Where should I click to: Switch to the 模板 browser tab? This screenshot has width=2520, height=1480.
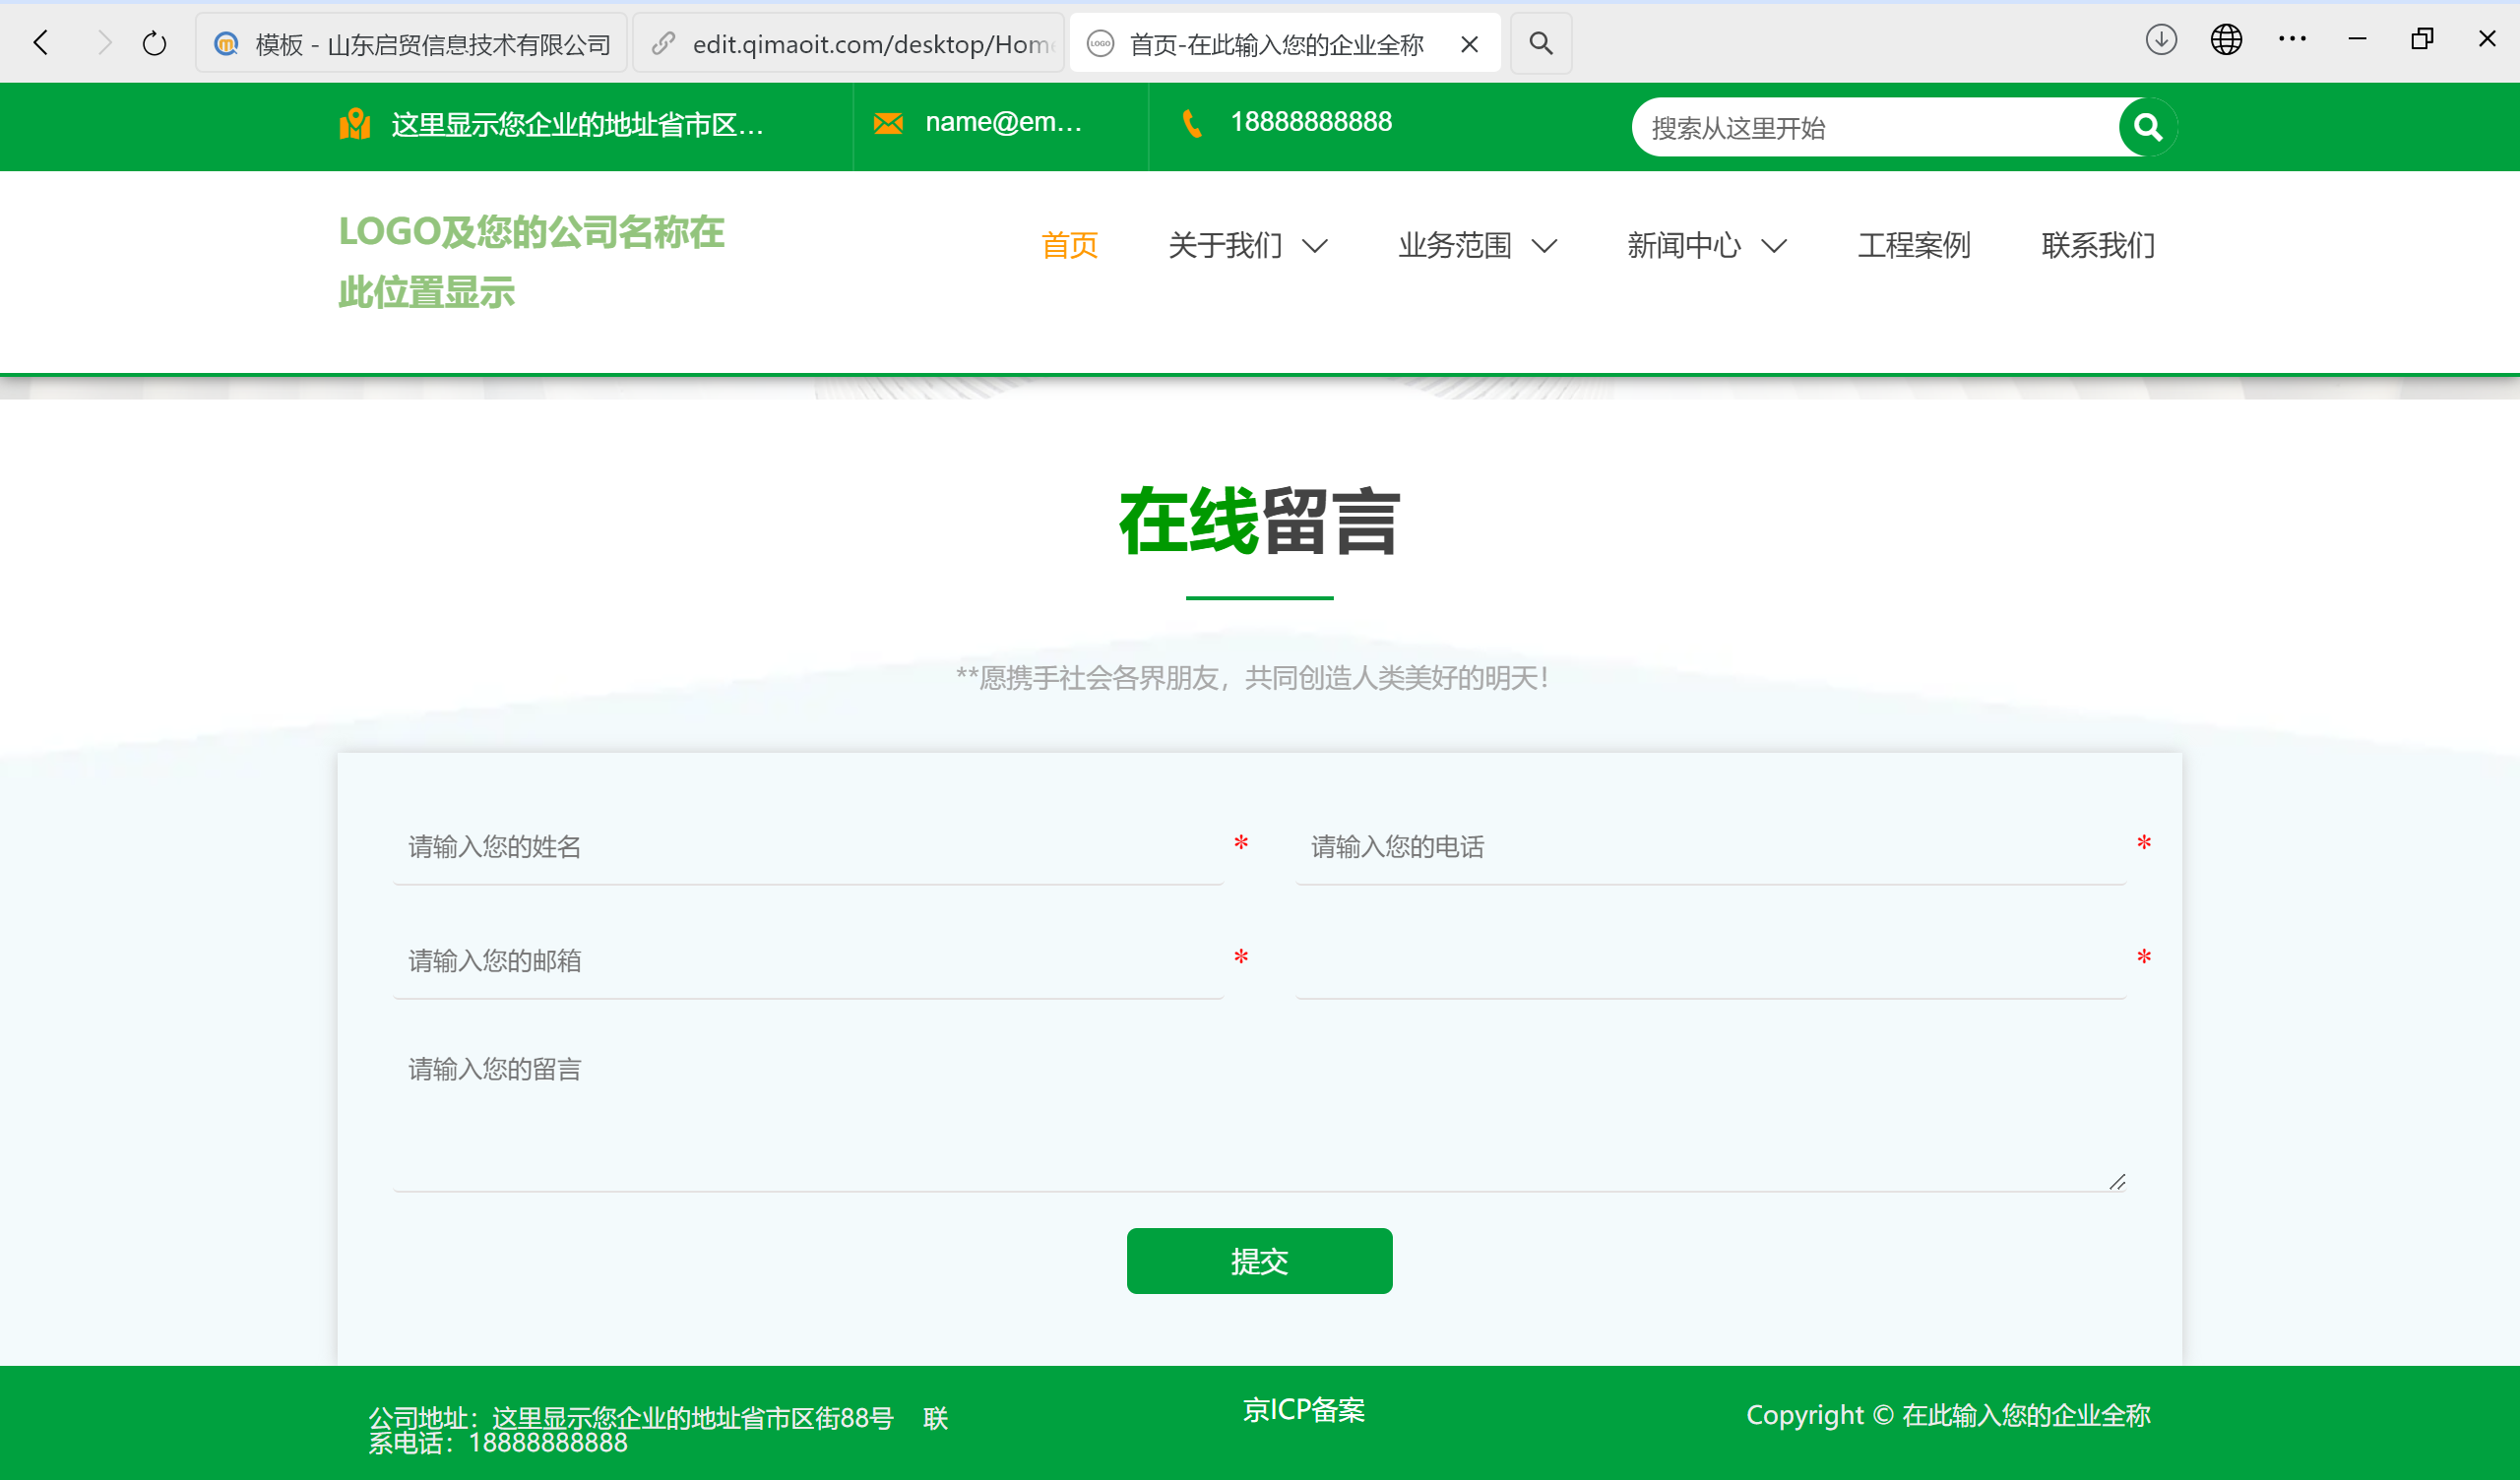pyautogui.click(x=410, y=43)
